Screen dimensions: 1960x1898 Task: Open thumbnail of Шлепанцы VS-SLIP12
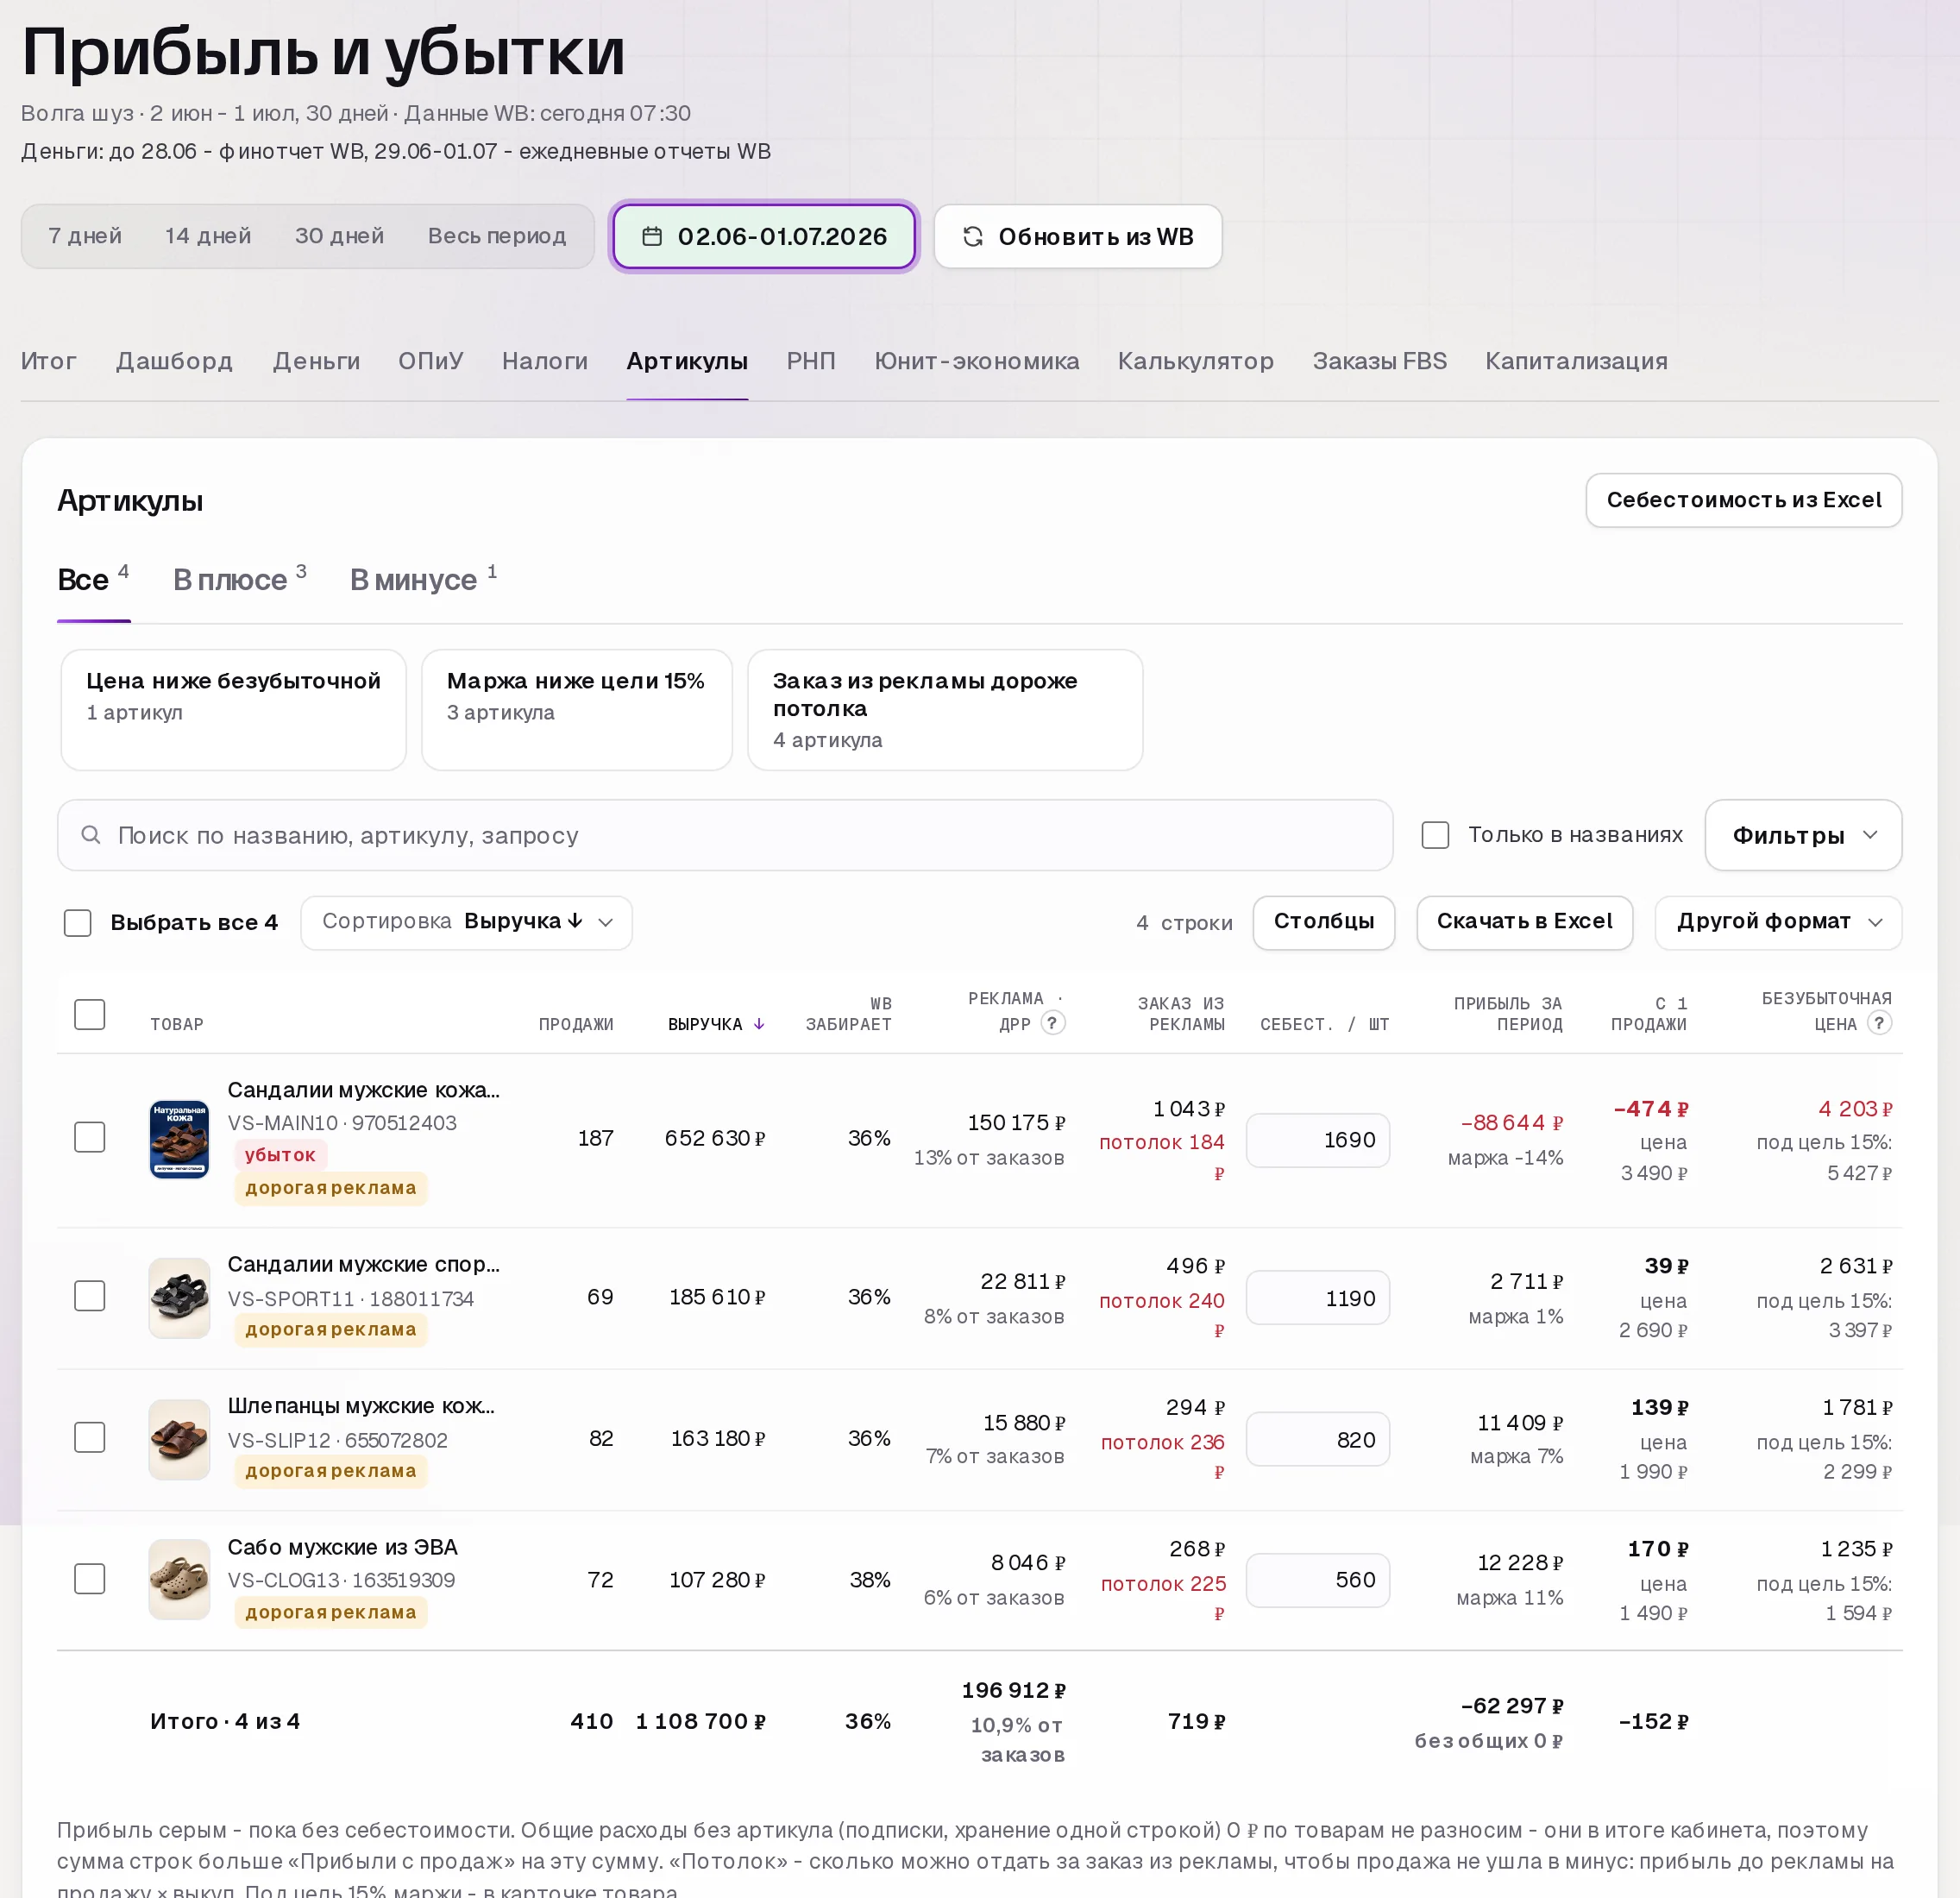click(x=180, y=1439)
